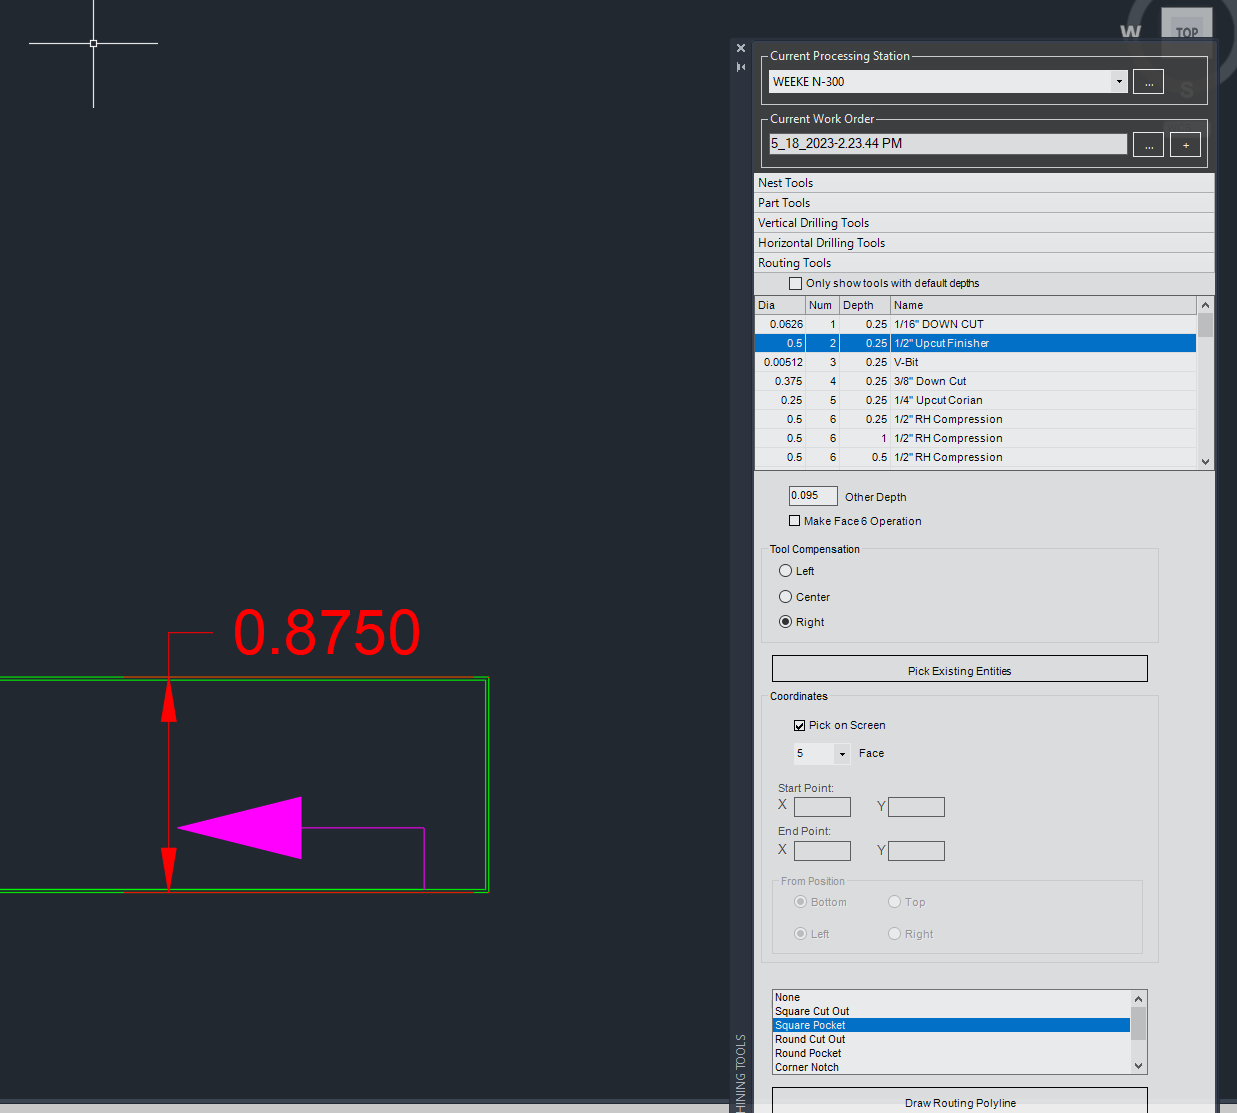This screenshot has height=1113, width=1237.
Task: Sort tool list by Depth column
Action: [x=864, y=305]
